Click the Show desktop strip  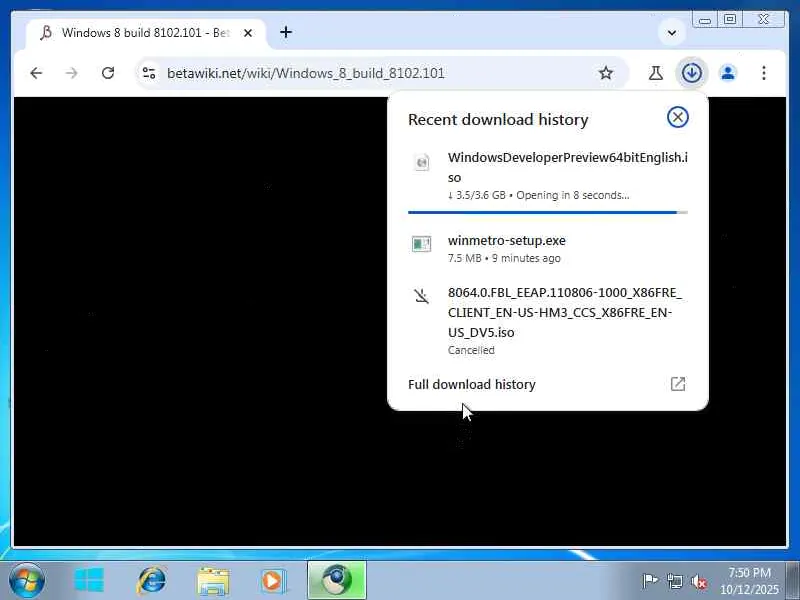pyautogui.click(x=793, y=581)
